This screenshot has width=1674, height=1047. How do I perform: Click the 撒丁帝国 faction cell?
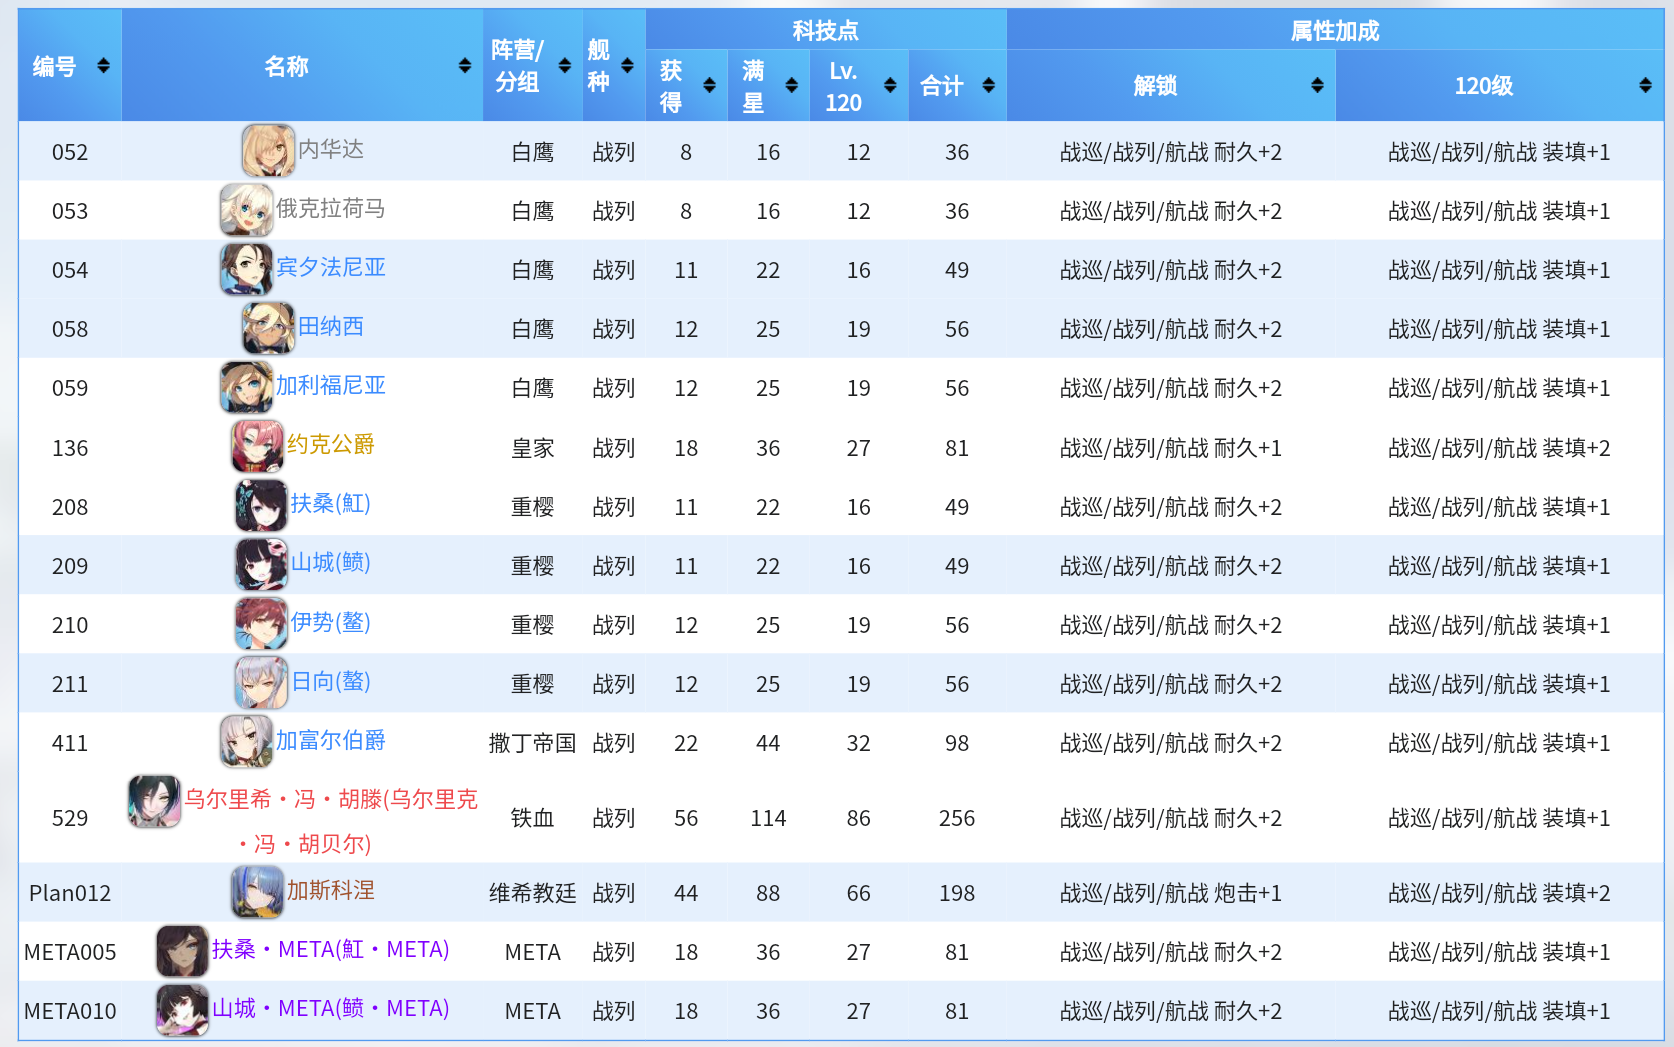[x=532, y=743]
